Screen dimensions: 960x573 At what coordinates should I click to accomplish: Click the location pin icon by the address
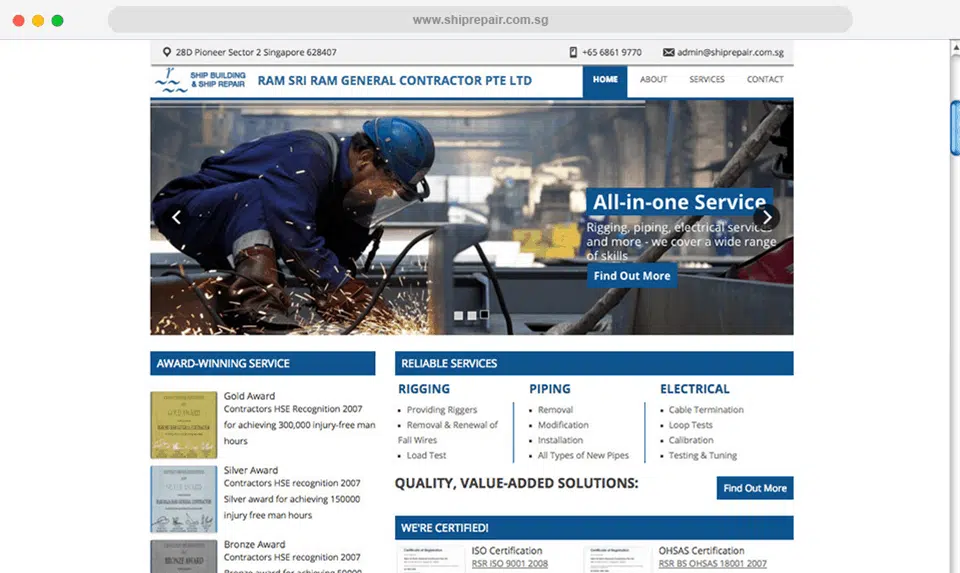tap(167, 52)
